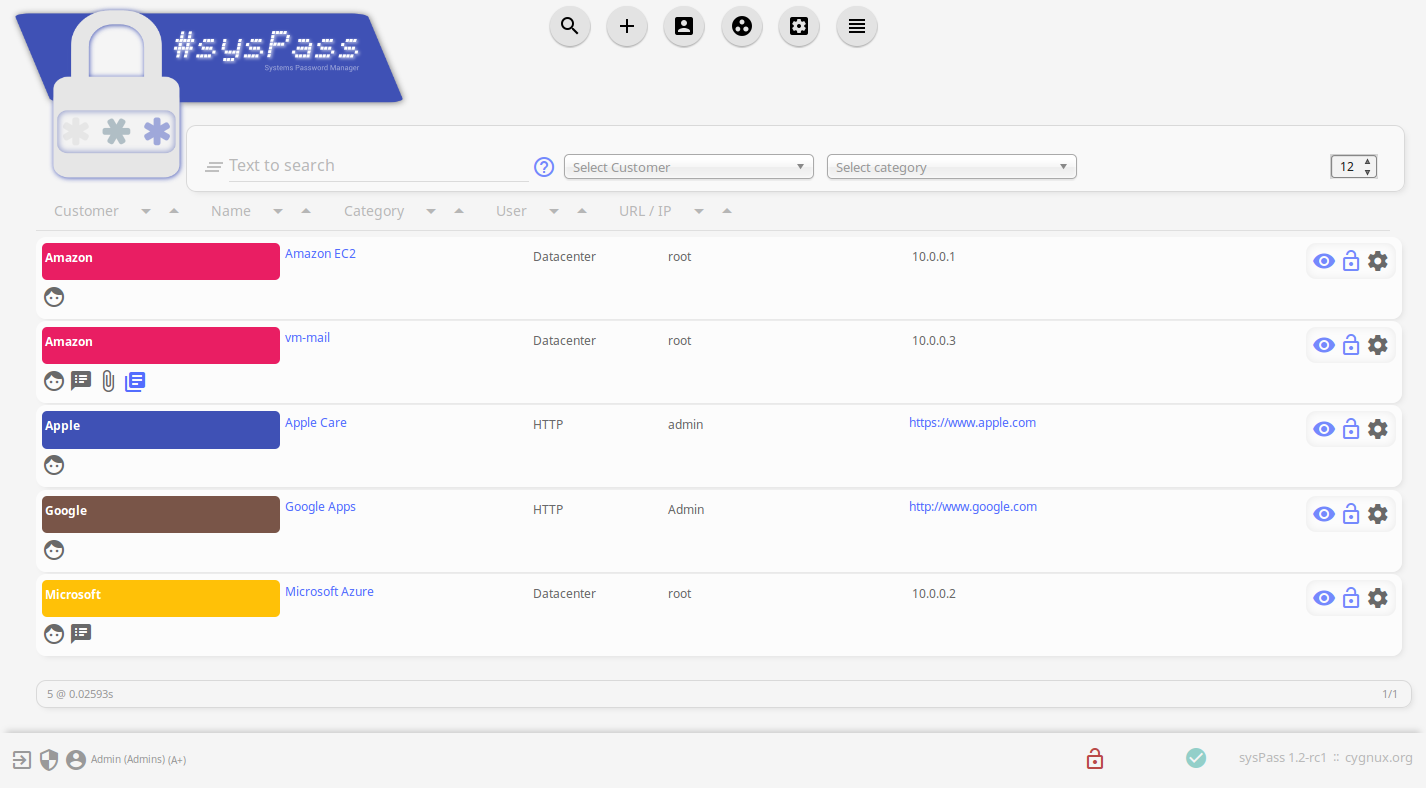Show password with eye icon for Google Apps

point(1324,514)
